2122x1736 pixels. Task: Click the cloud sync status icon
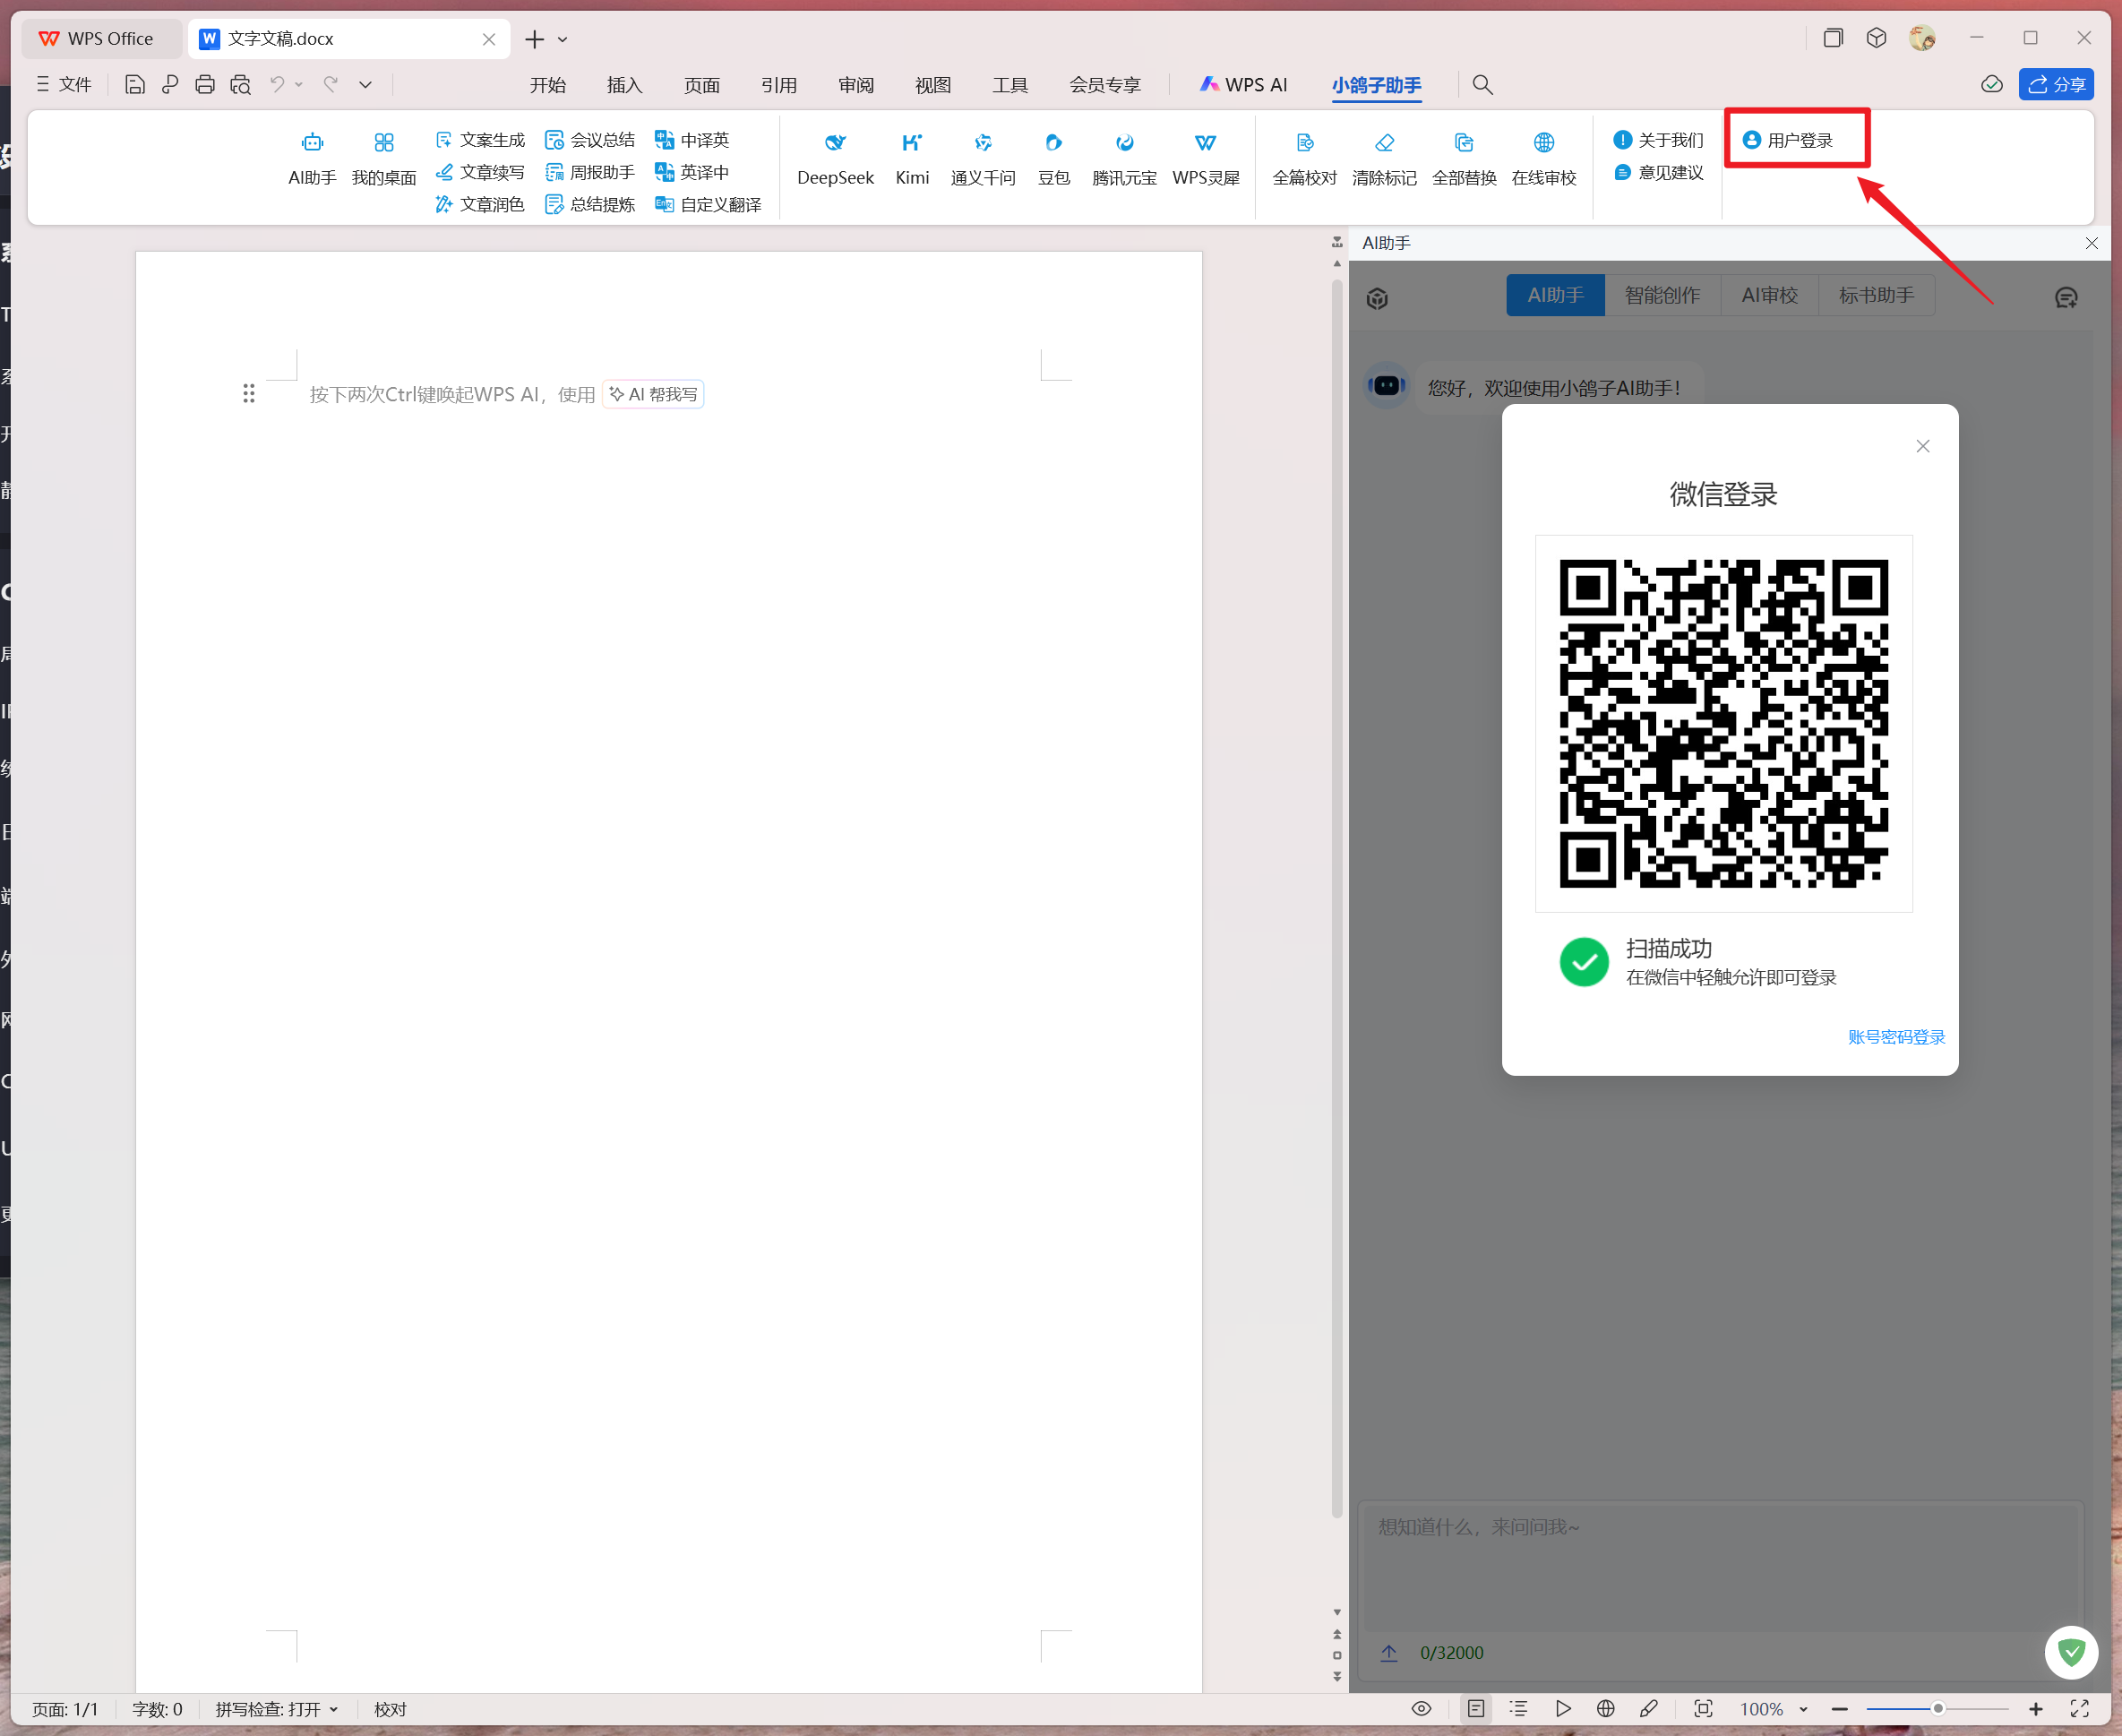tap(1992, 85)
